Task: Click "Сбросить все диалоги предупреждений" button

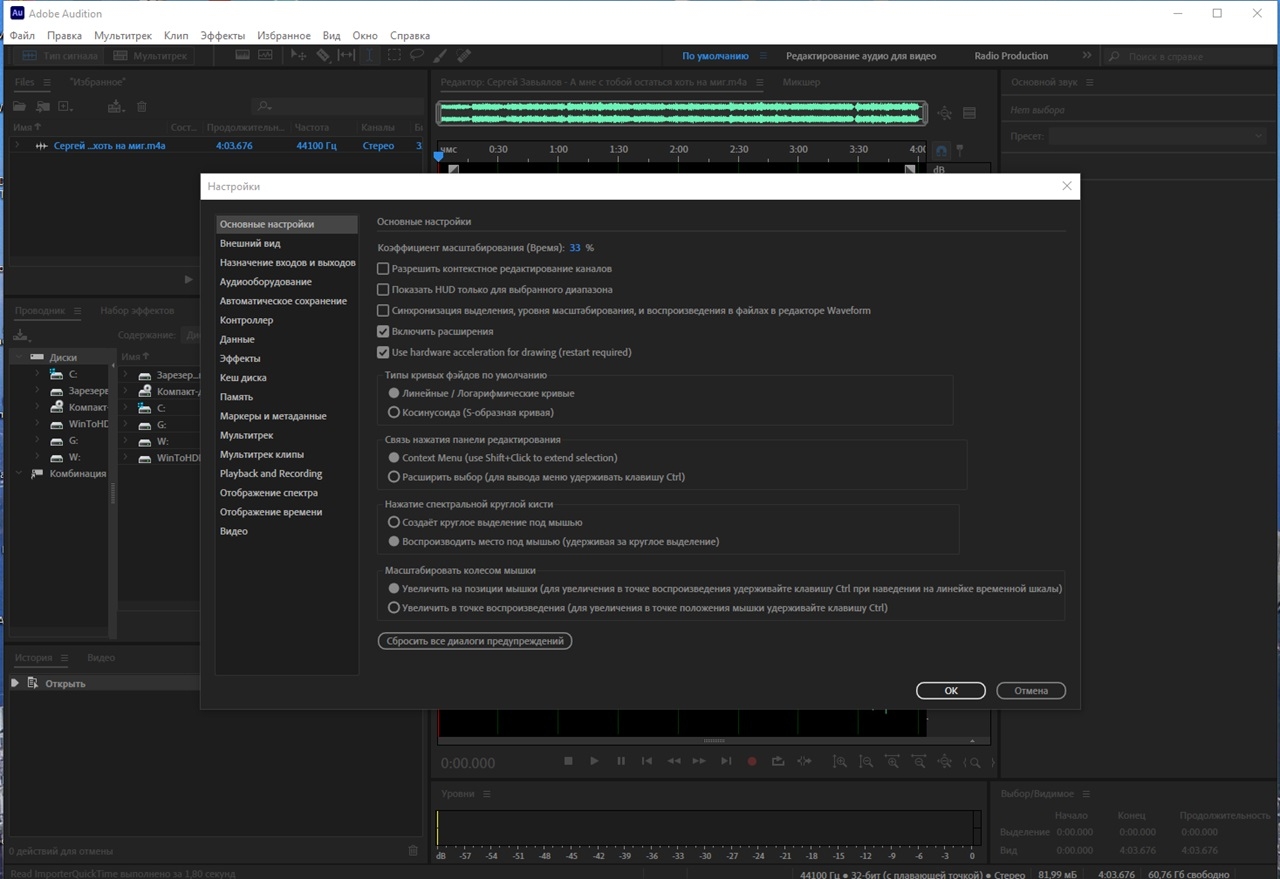Action: pyautogui.click(x=475, y=641)
